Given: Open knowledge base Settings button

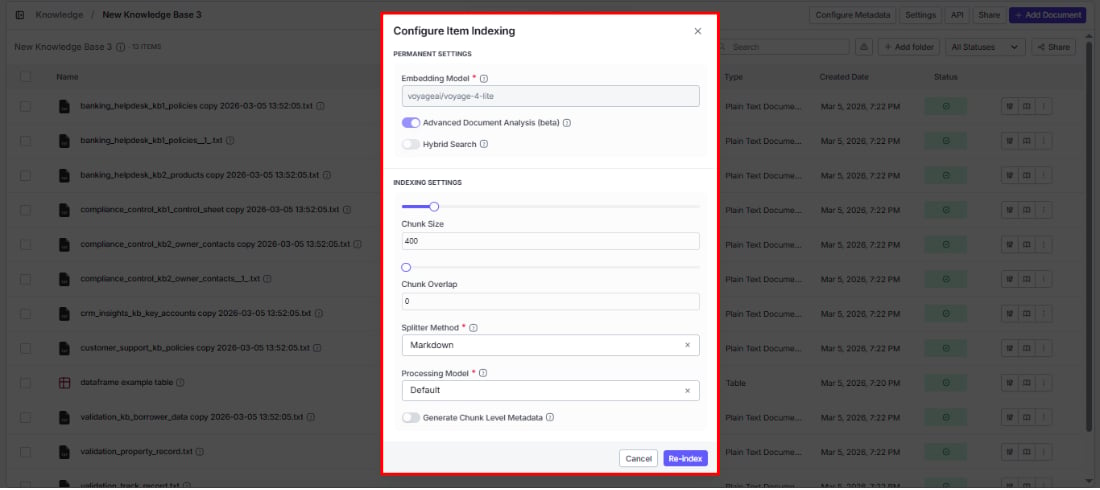Looking at the screenshot, I should (x=920, y=15).
